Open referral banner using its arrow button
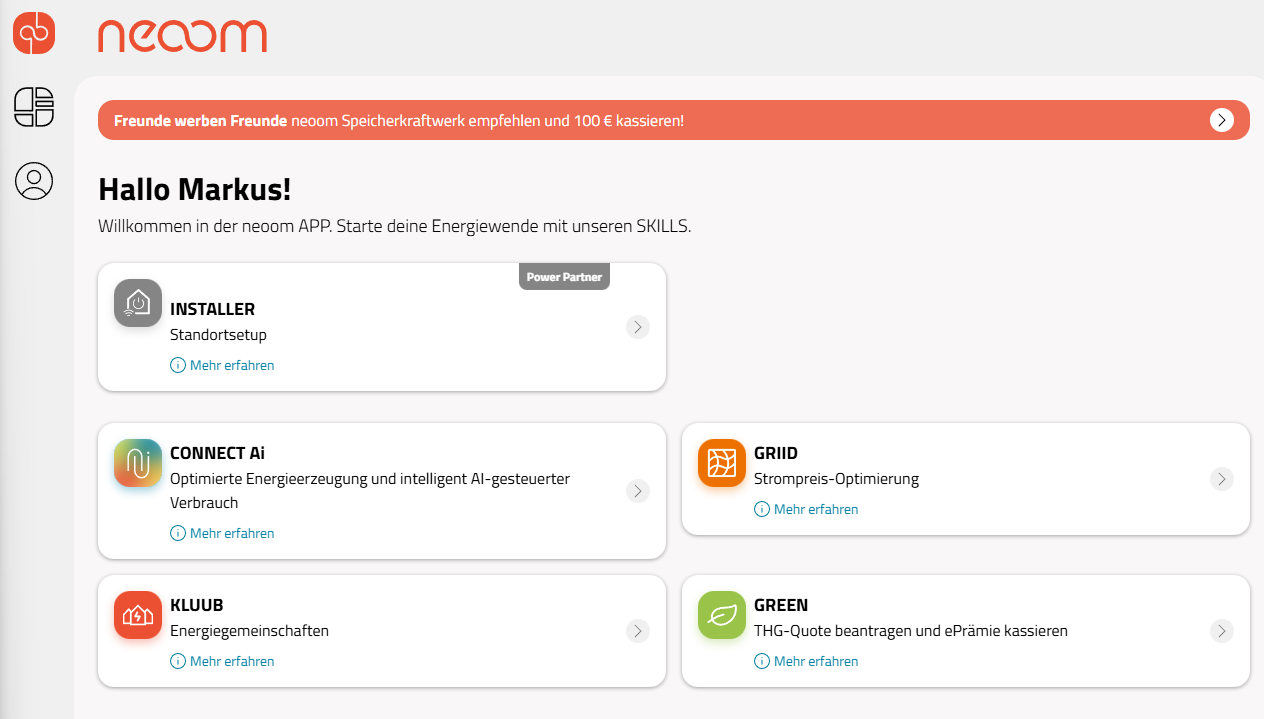 coord(1221,120)
